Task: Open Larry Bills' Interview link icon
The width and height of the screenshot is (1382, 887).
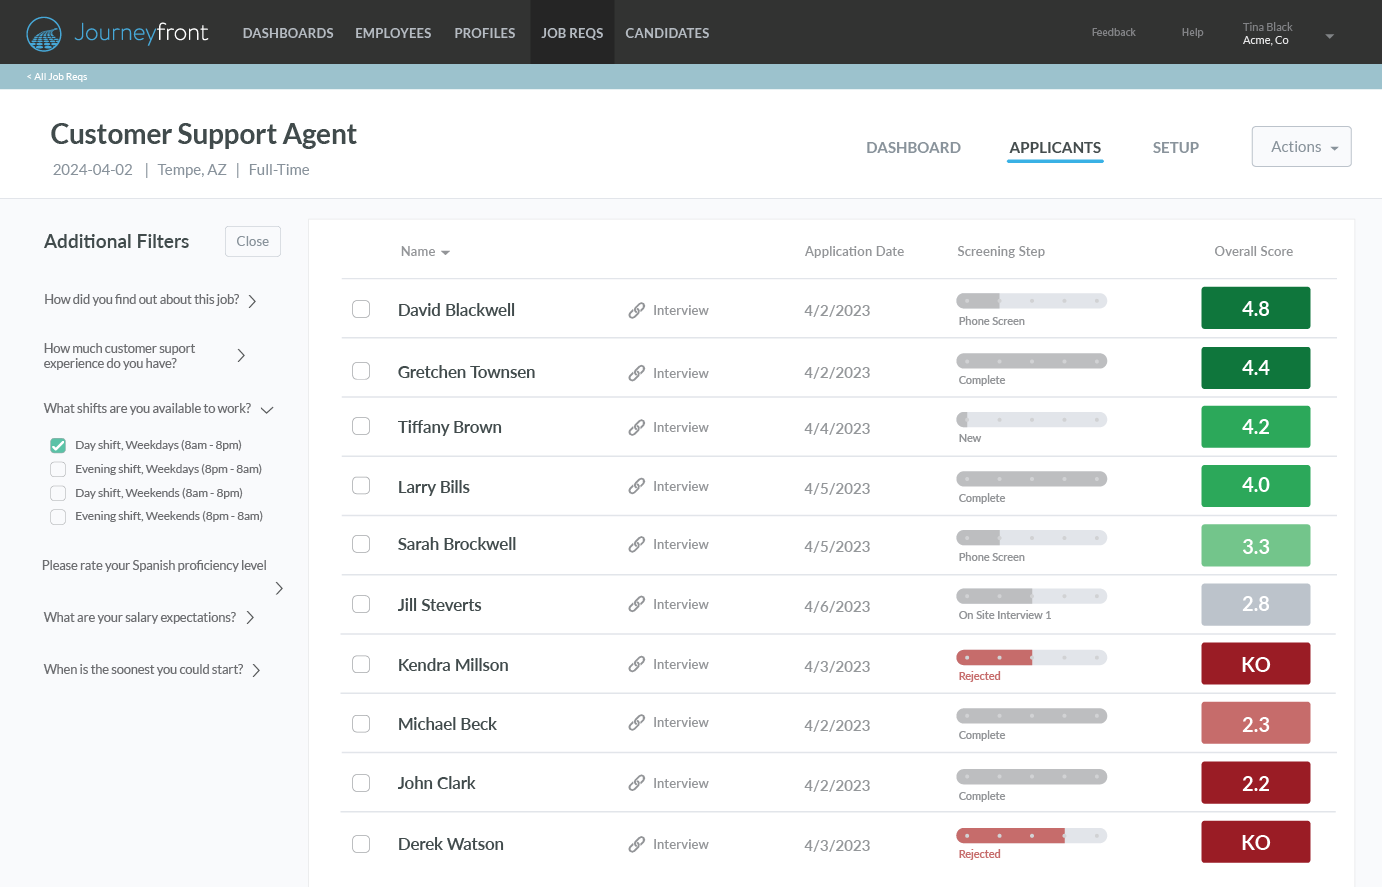Action: coord(637,486)
